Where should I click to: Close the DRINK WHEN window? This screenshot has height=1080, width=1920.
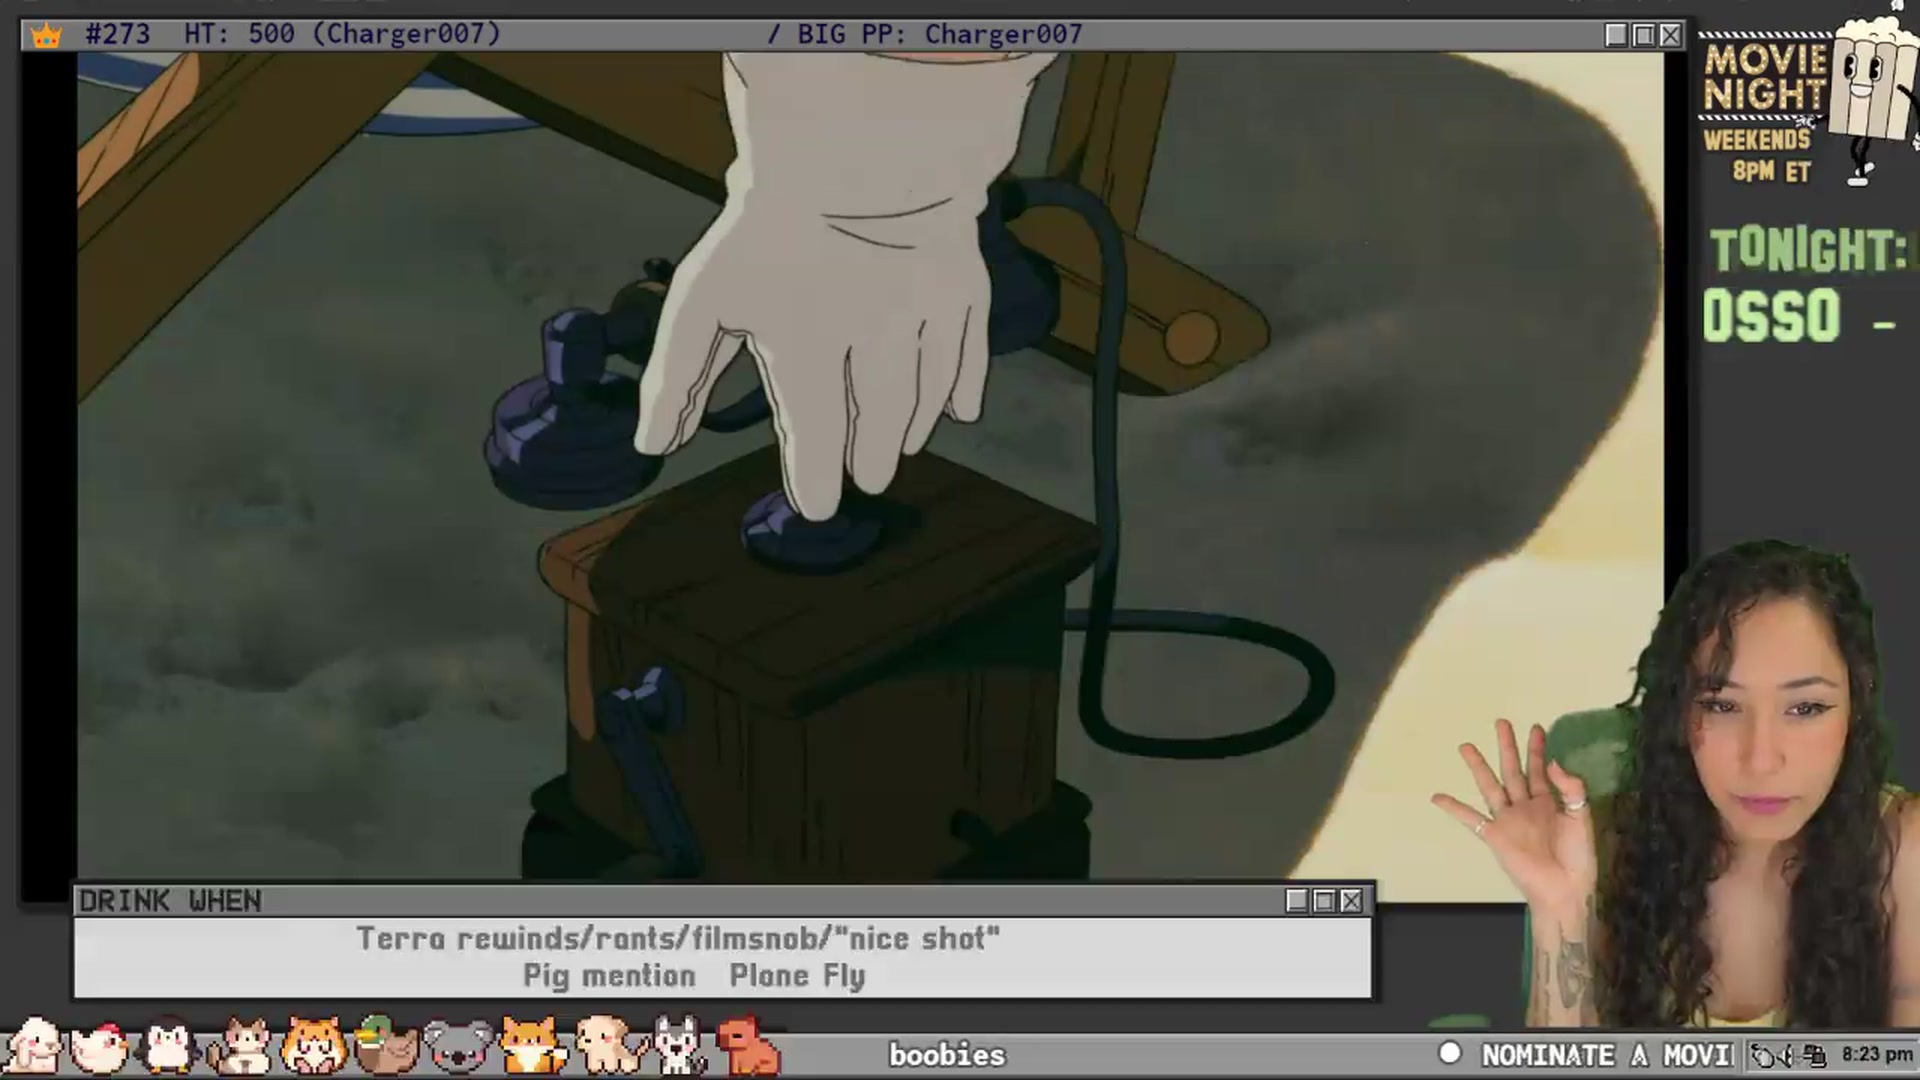1351,901
